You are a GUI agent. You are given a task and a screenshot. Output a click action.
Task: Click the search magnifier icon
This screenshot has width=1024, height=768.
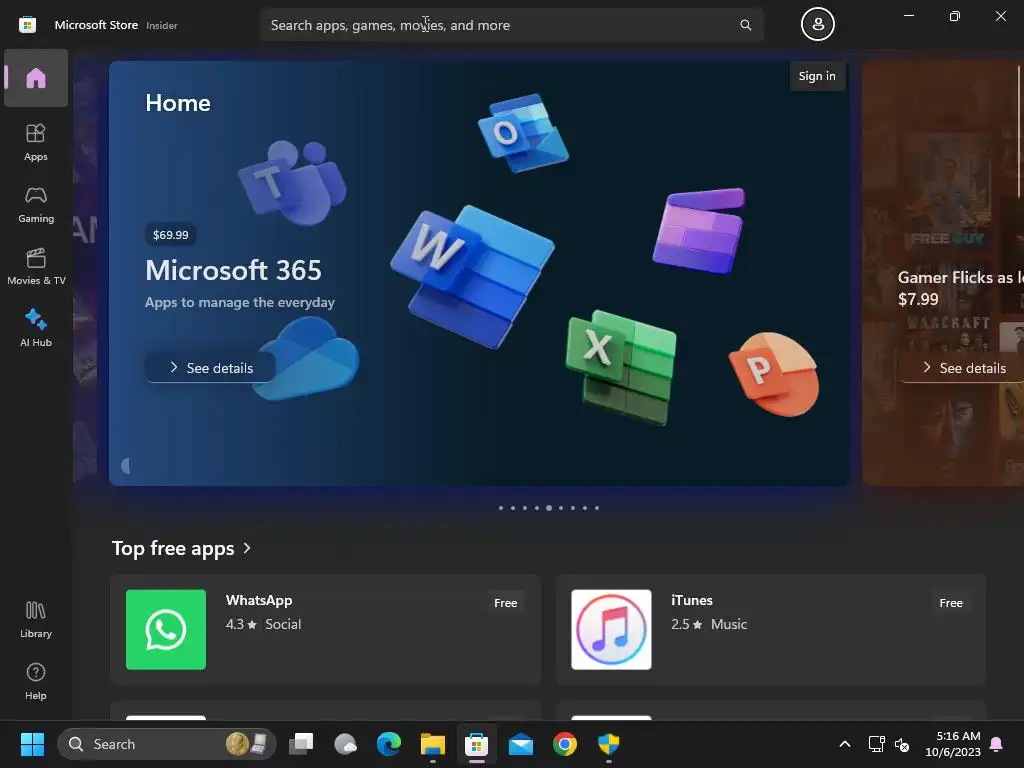(x=745, y=25)
